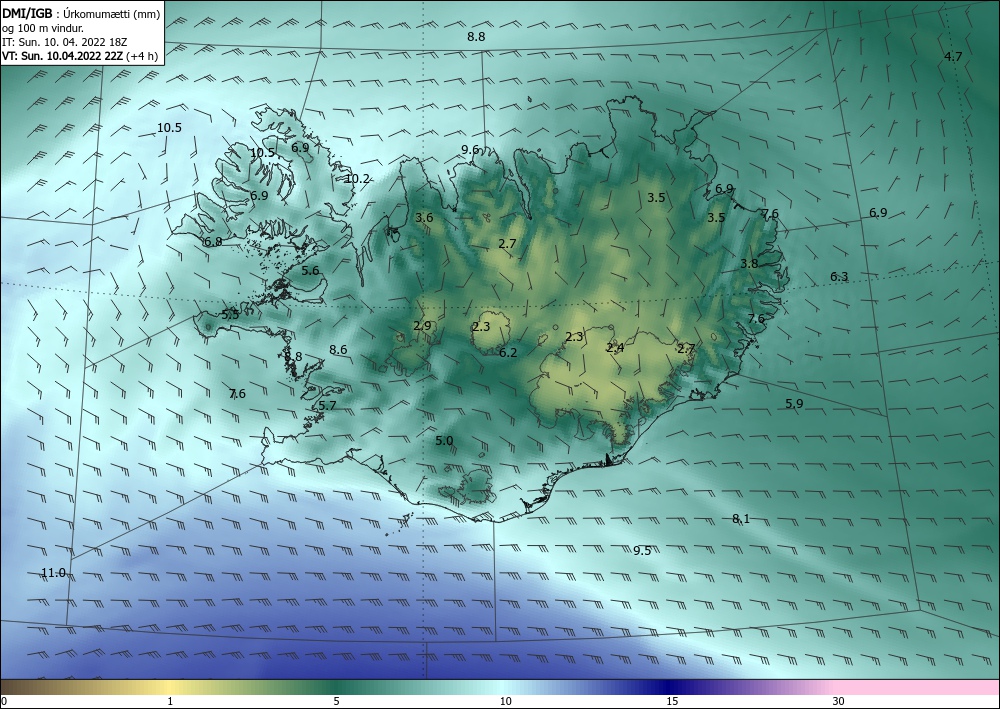The image size is (1000, 709).
Task: Select the 5.6 value label
Action: (x=310, y=270)
